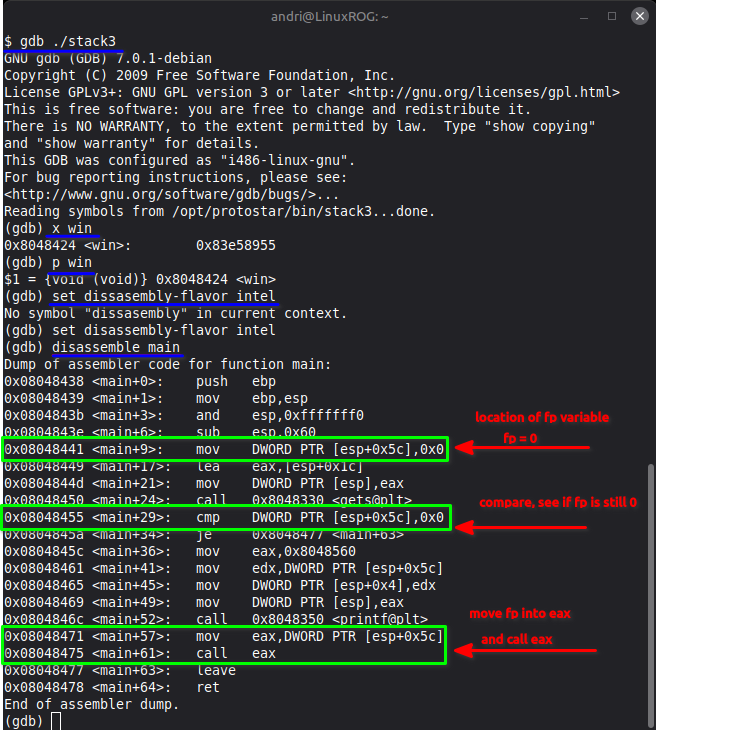This screenshot has width=731, height=730.
Task: Click the main+36 'mov eax,0x8048560' line
Action: 180,551
